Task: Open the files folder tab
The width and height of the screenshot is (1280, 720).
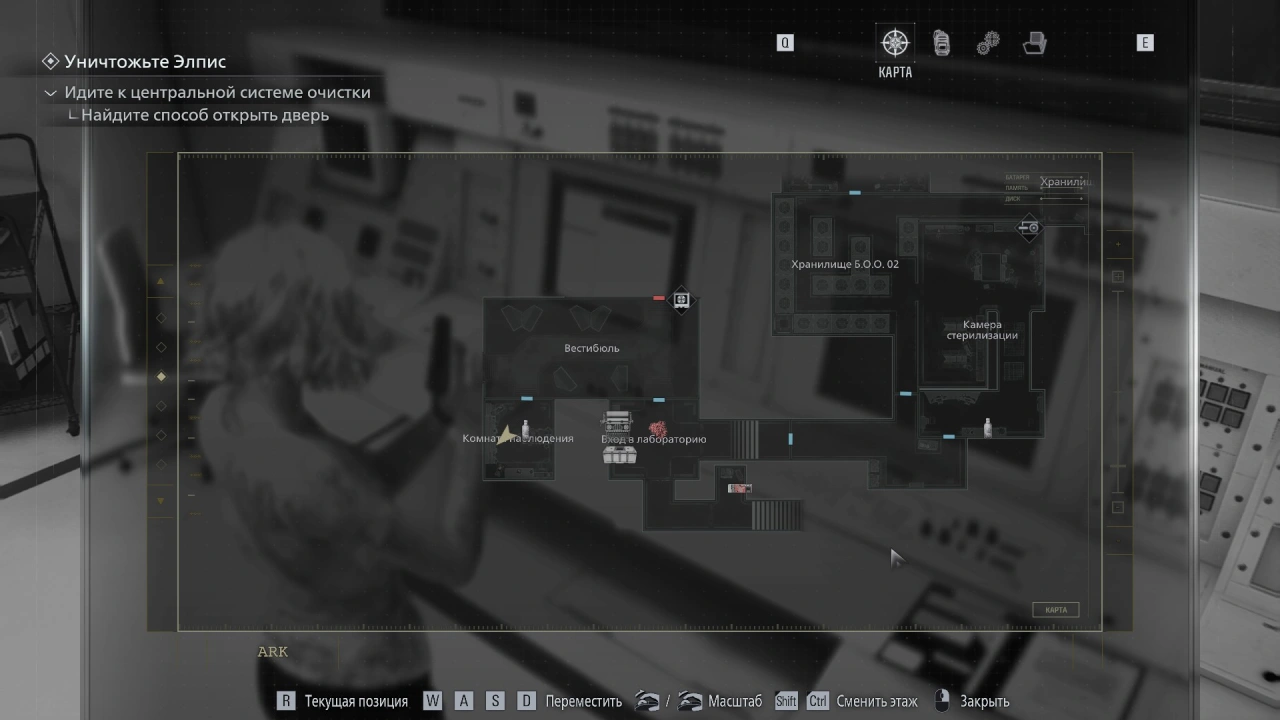Action: coord(1035,43)
